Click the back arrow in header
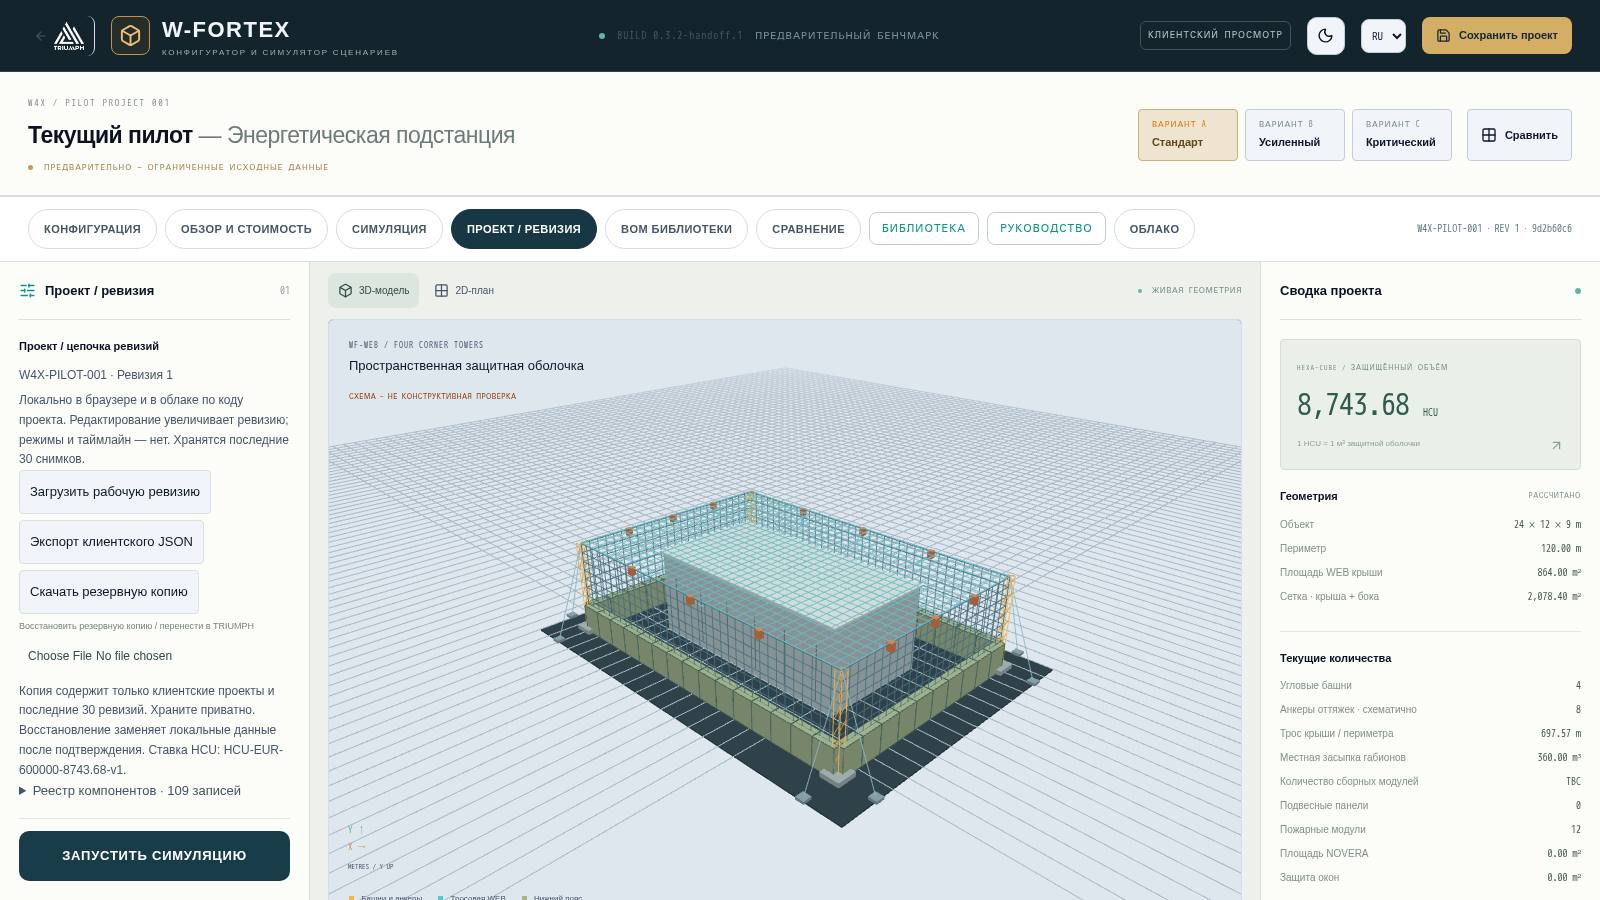The image size is (1600, 900). [40, 36]
